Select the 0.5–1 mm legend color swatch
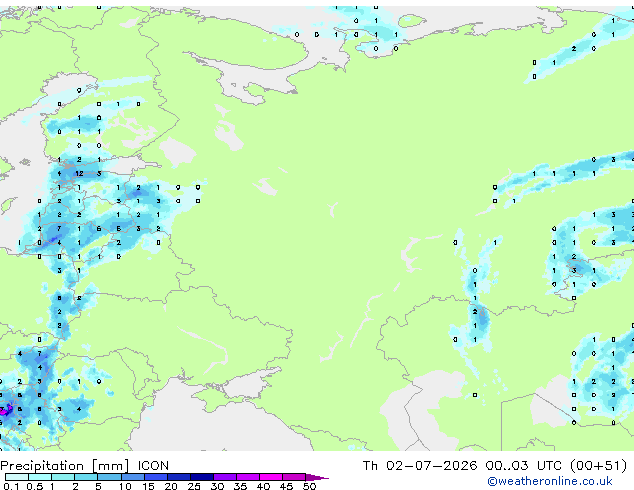The width and height of the screenshot is (634, 490). pyautogui.click(x=40, y=477)
